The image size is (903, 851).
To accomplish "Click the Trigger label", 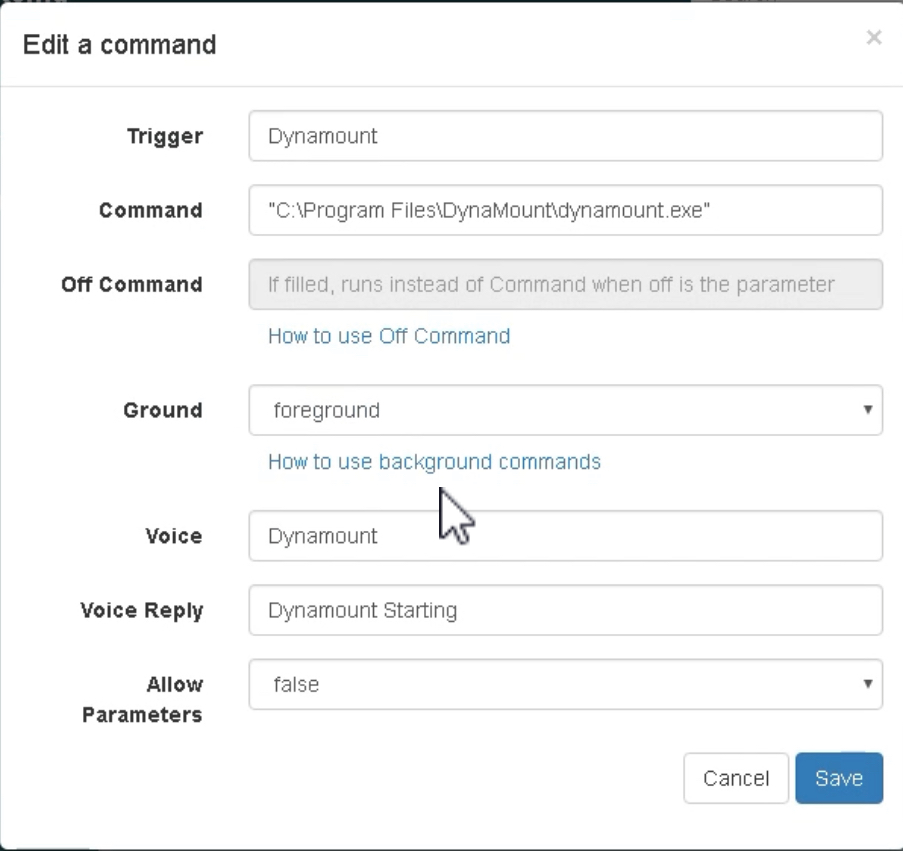I will click(165, 136).
